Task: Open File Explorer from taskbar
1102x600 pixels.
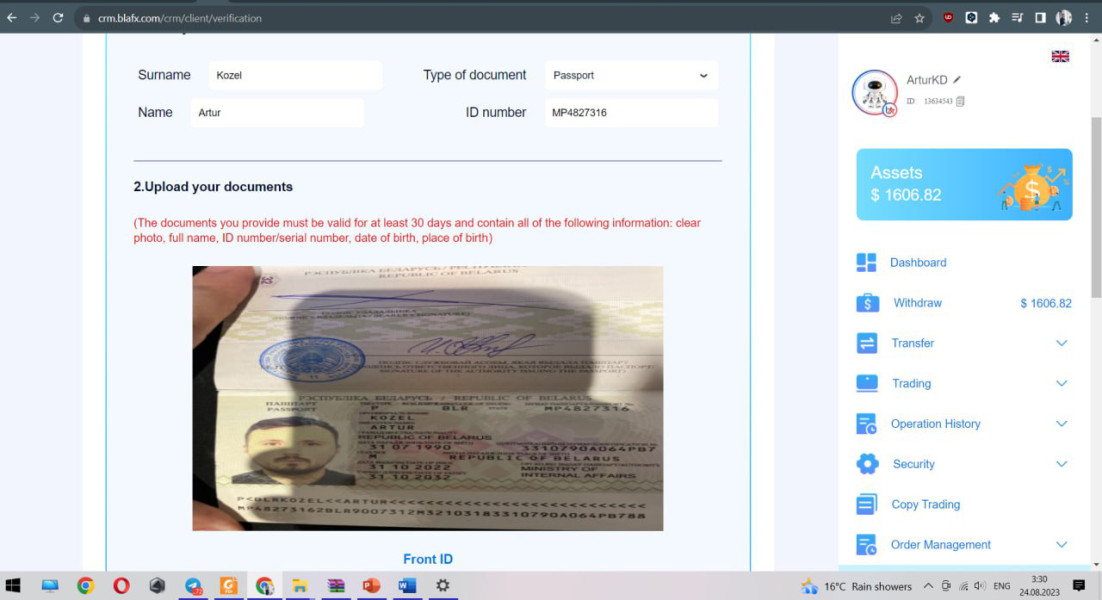Action: point(300,585)
